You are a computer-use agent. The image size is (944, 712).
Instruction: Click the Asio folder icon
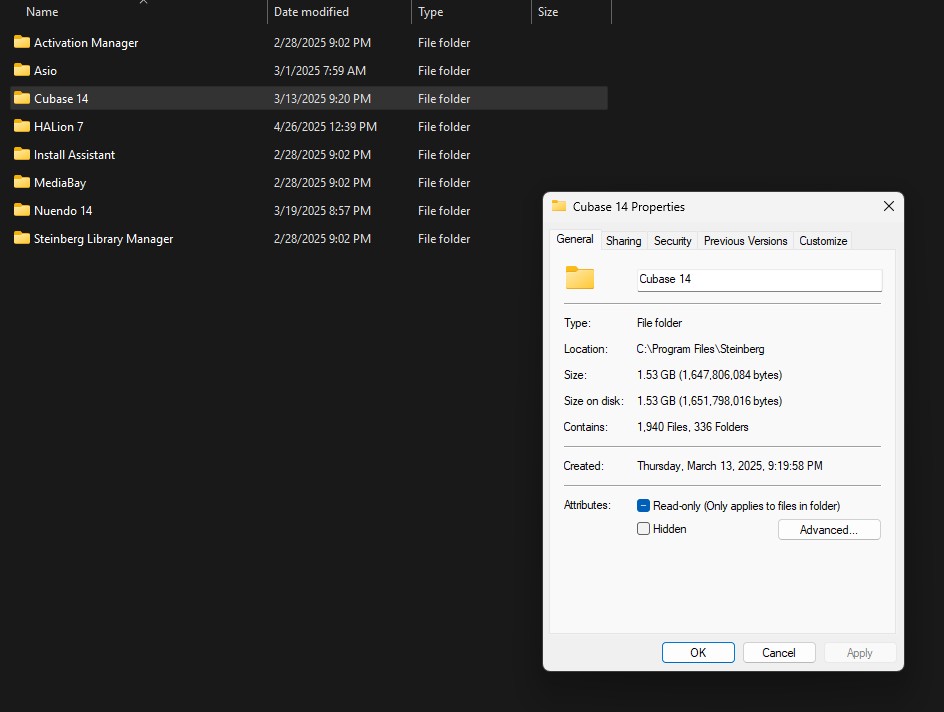point(22,70)
